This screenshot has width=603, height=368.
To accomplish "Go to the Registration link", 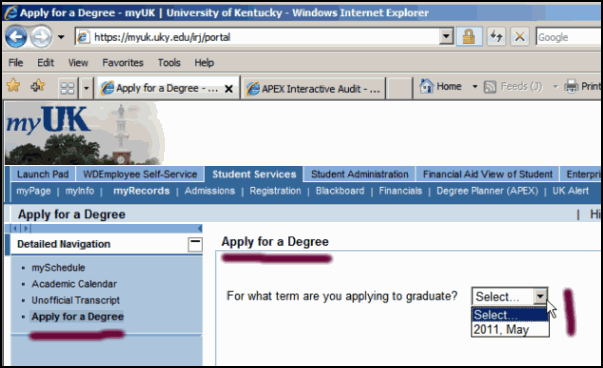I will coord(275,191).
